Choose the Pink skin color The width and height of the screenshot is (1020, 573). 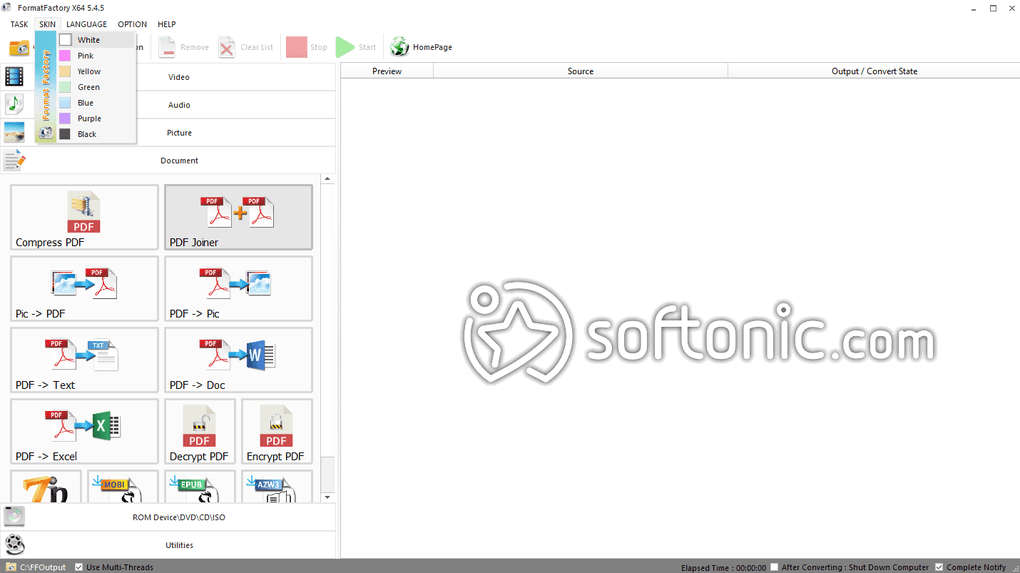(x=96, y=55)
